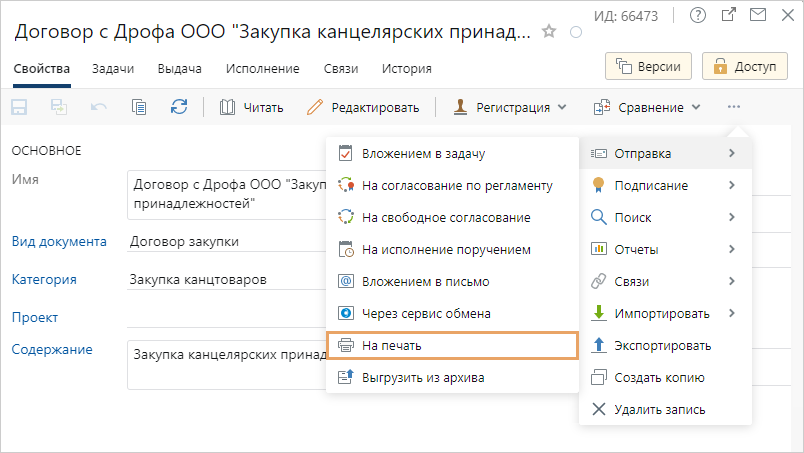Click the undo arrow icon in toolbar

(98, 107)
